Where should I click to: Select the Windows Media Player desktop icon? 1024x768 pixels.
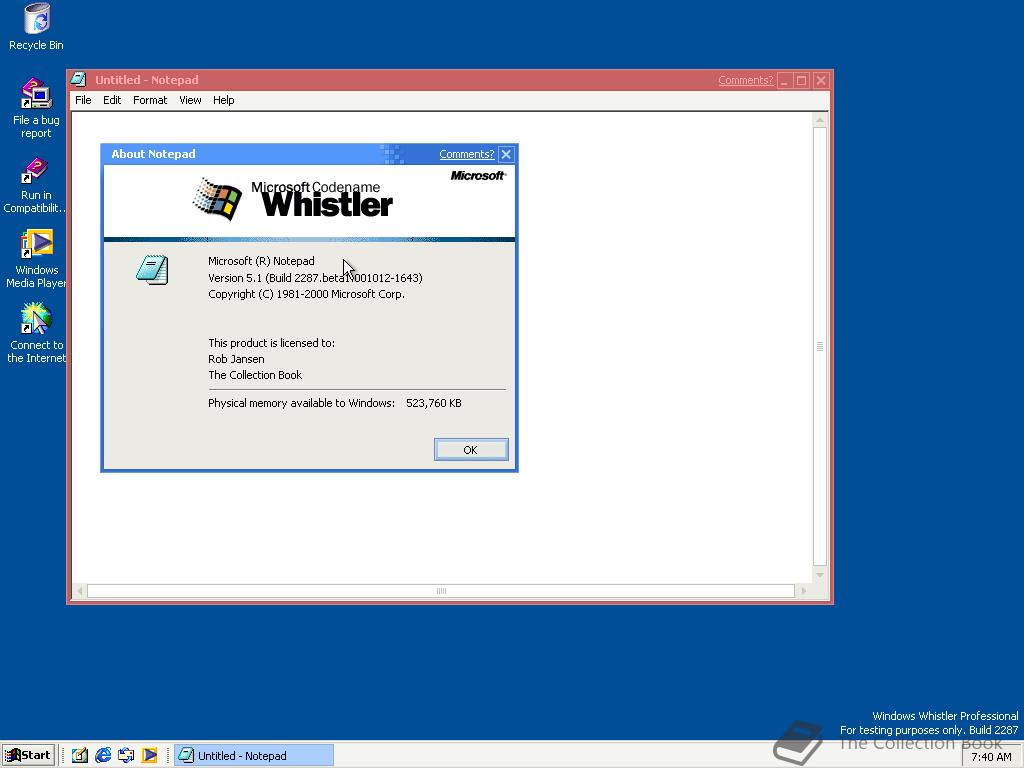point(37,259)
